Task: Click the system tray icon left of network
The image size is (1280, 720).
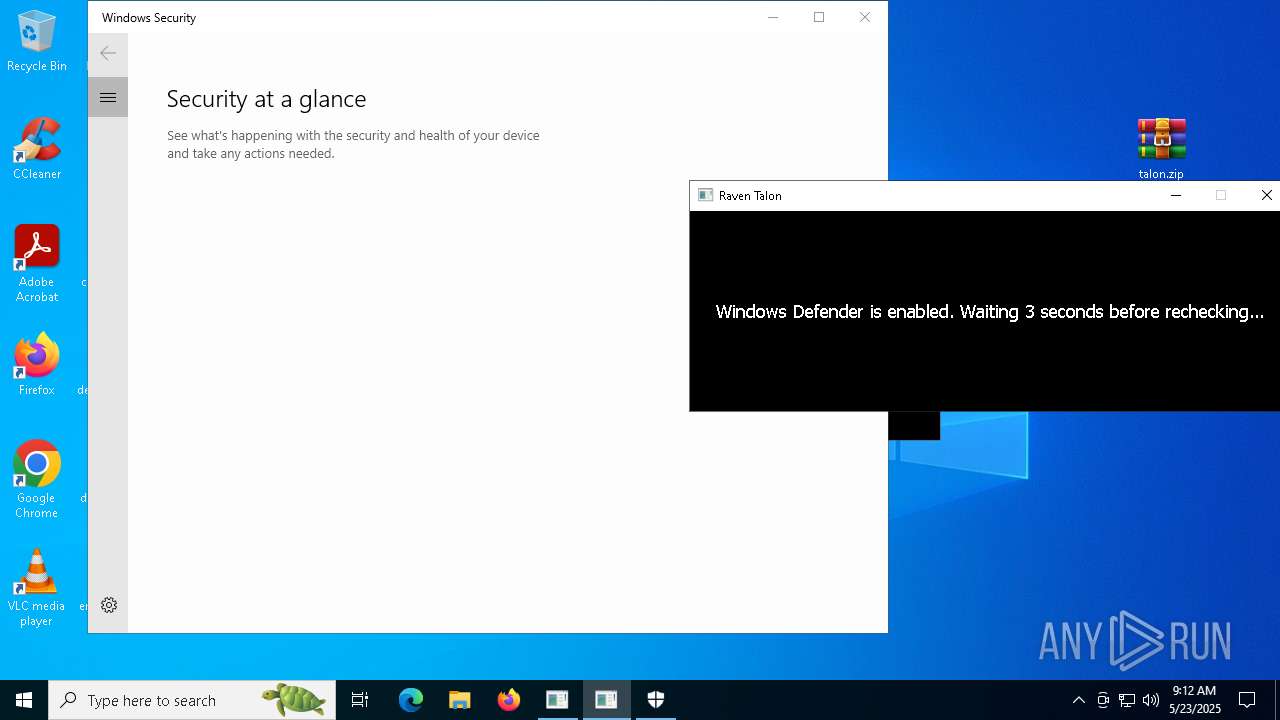Action: (x=1103, y=700)
